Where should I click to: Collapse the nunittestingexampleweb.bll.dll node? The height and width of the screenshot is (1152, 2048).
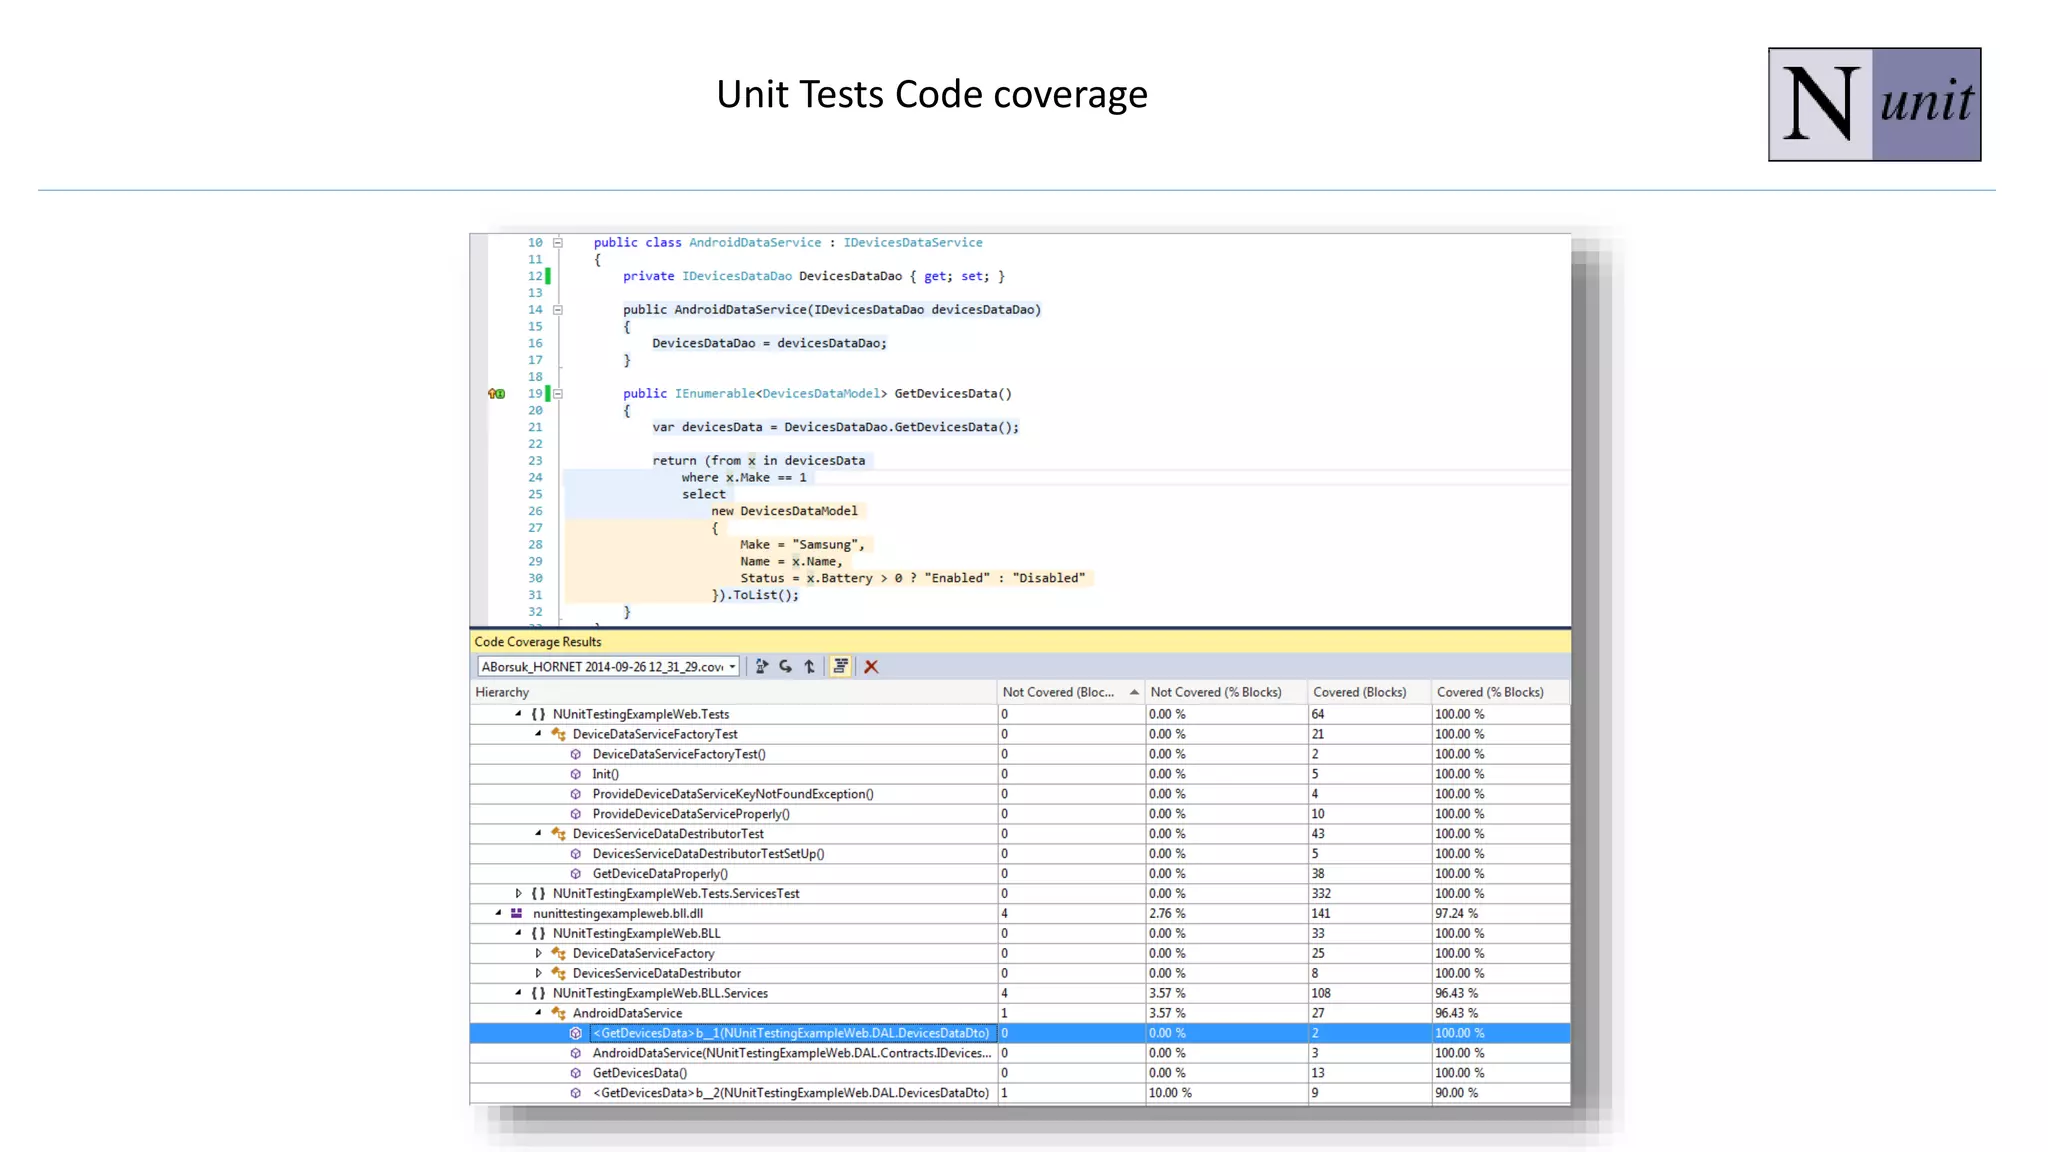(498, 913)
